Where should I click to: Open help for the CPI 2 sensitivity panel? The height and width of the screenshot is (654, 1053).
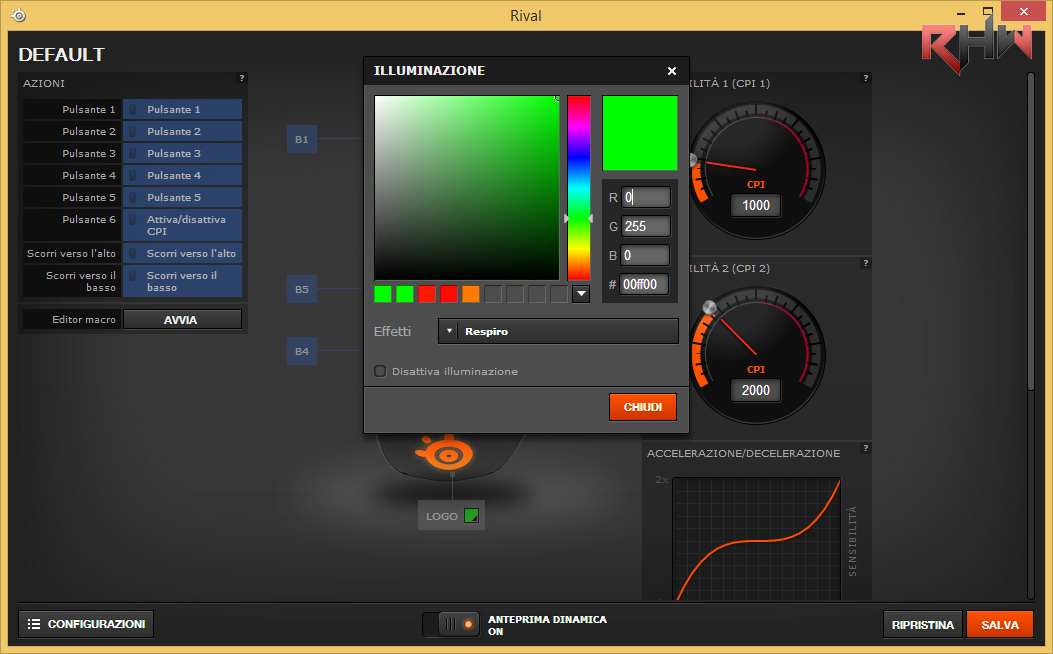coord(866,263)
